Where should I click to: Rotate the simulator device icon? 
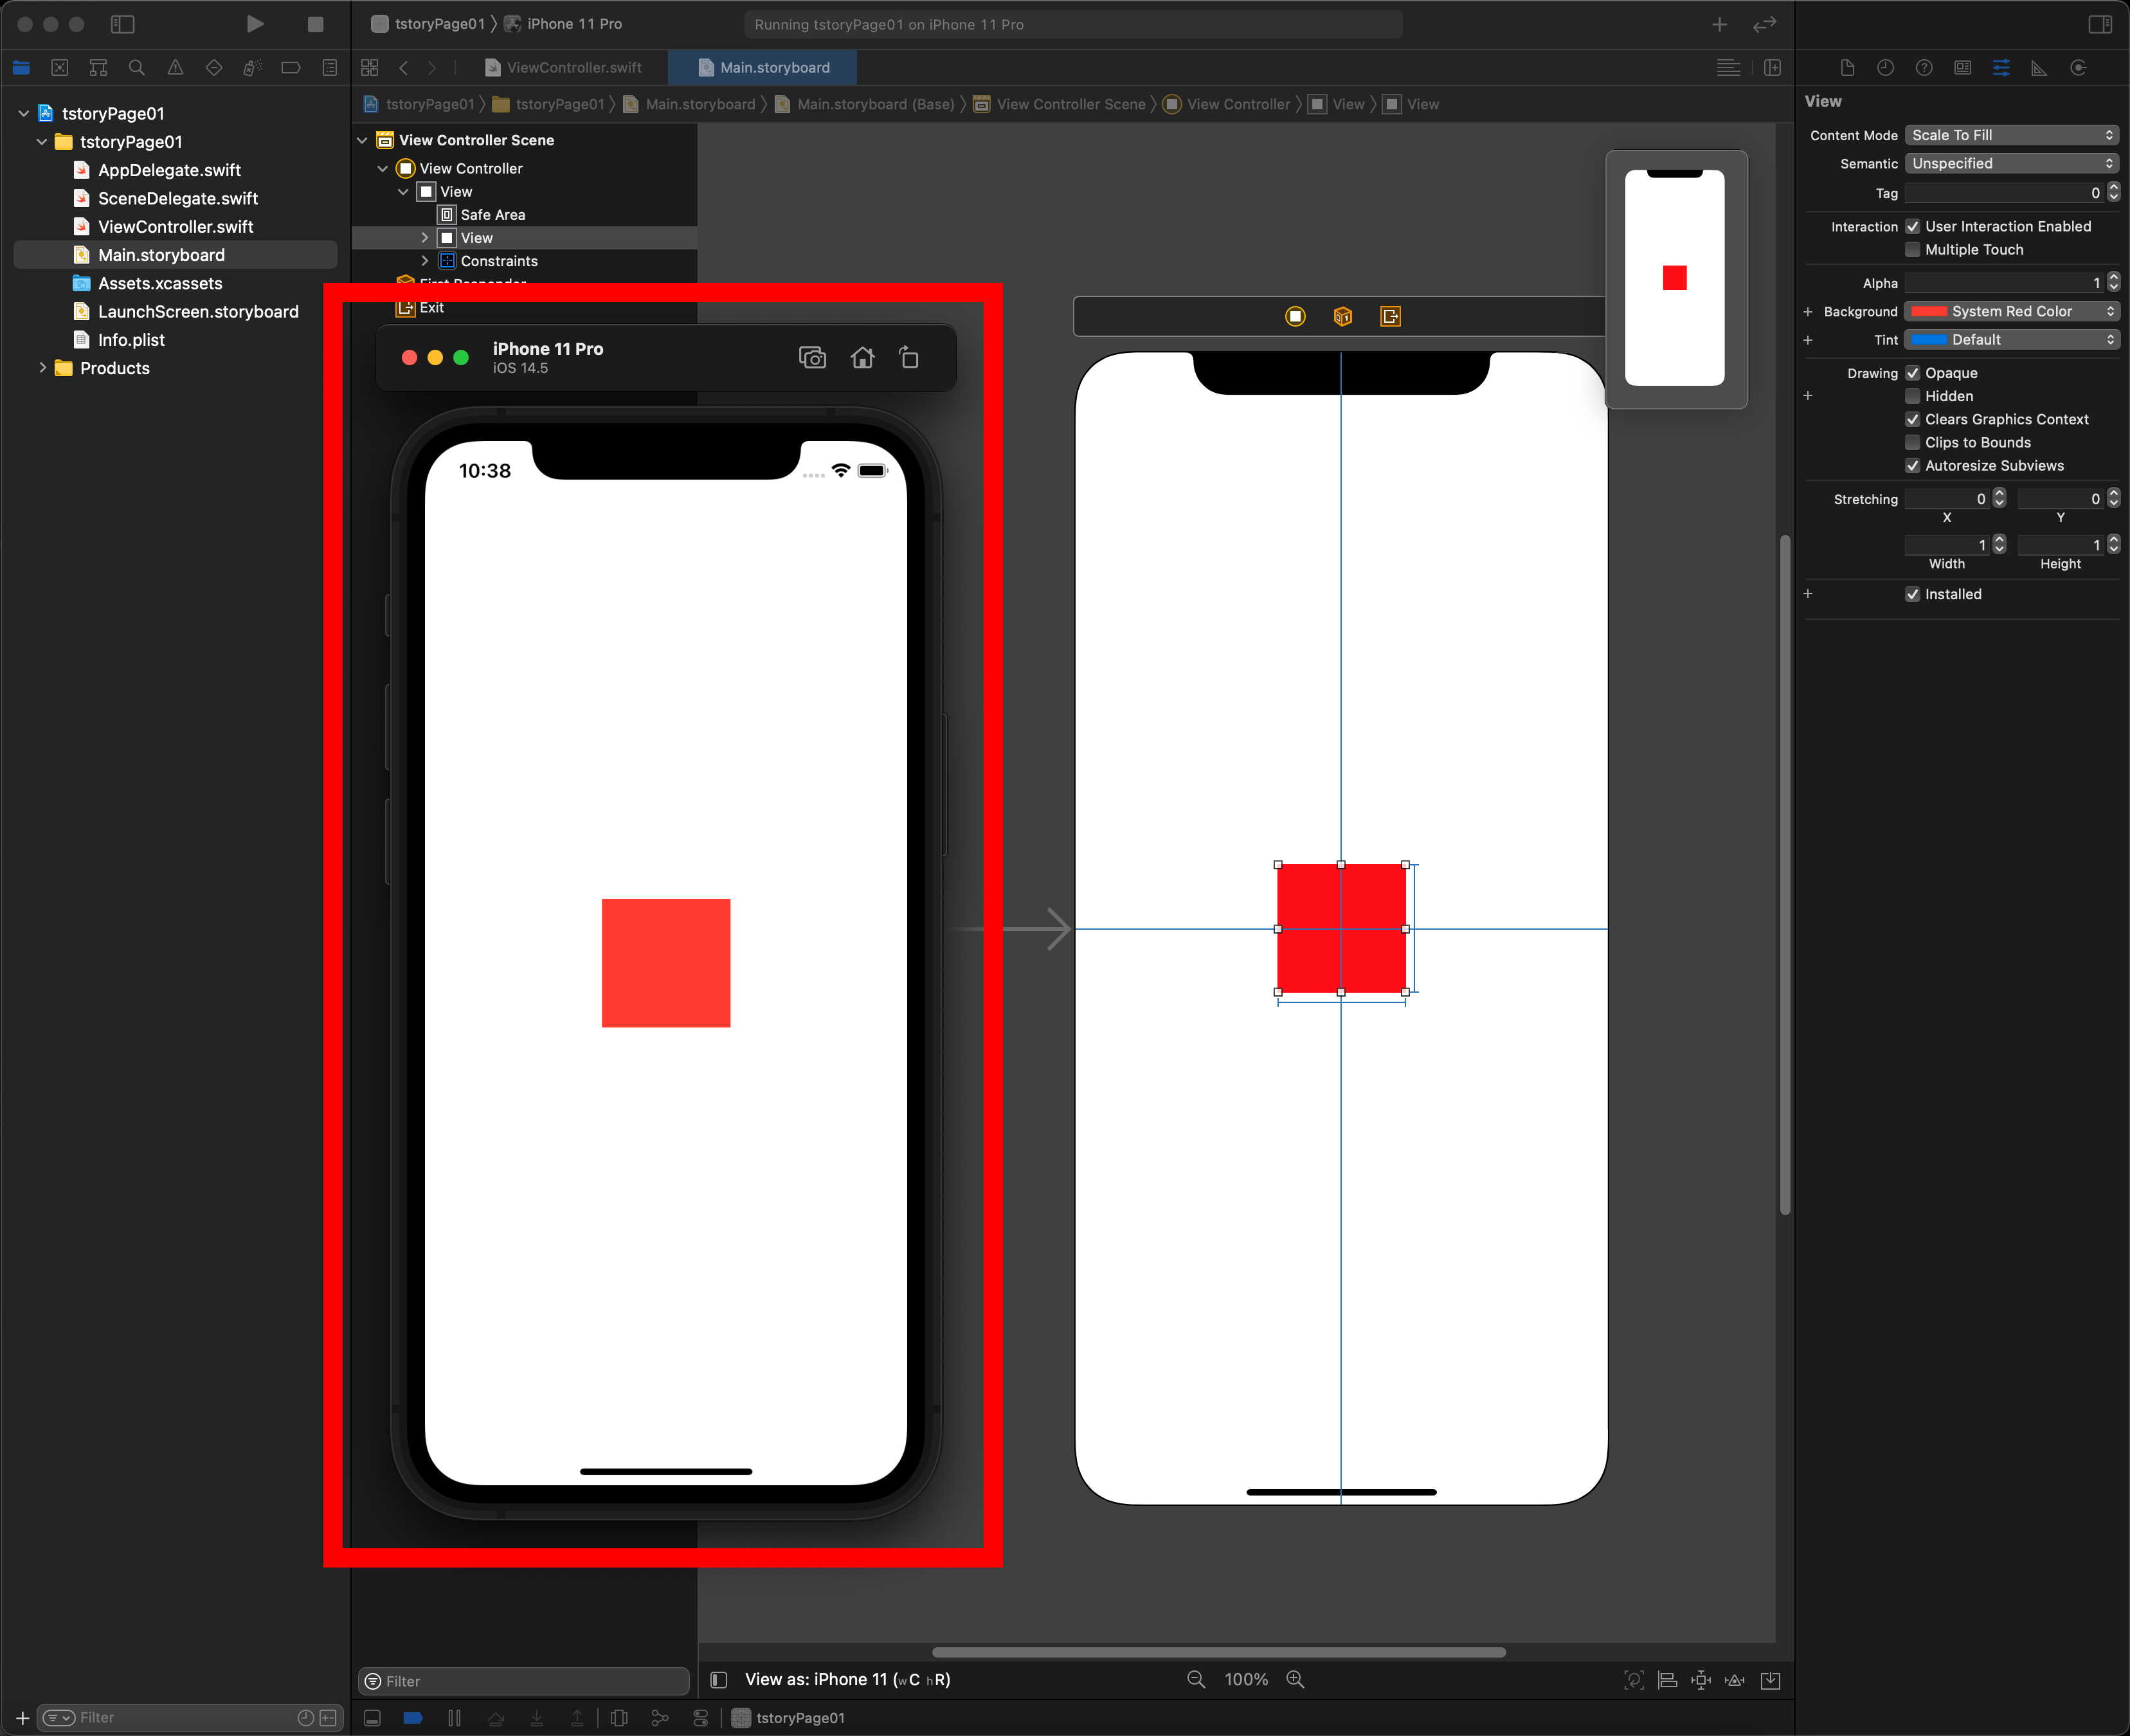coord(908,357)
